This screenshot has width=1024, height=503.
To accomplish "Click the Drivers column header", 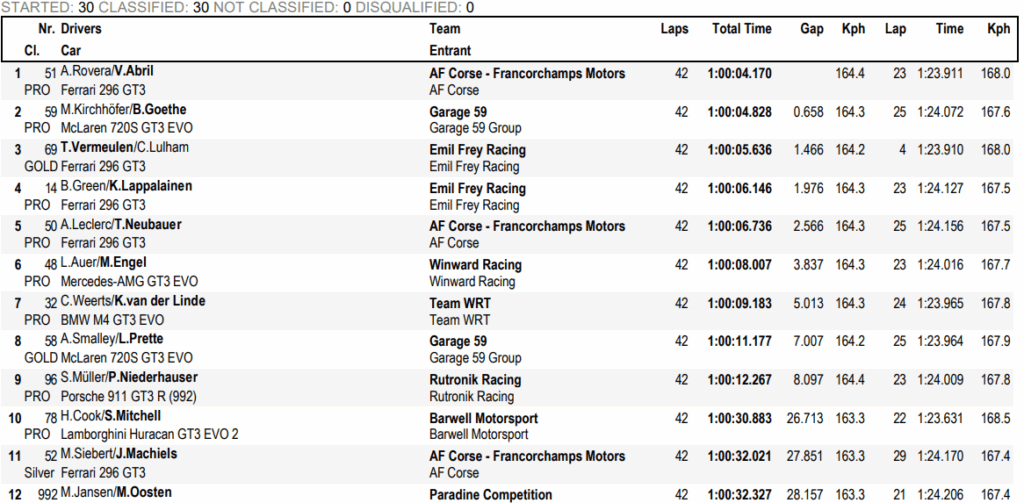I will tap(81, 29).
